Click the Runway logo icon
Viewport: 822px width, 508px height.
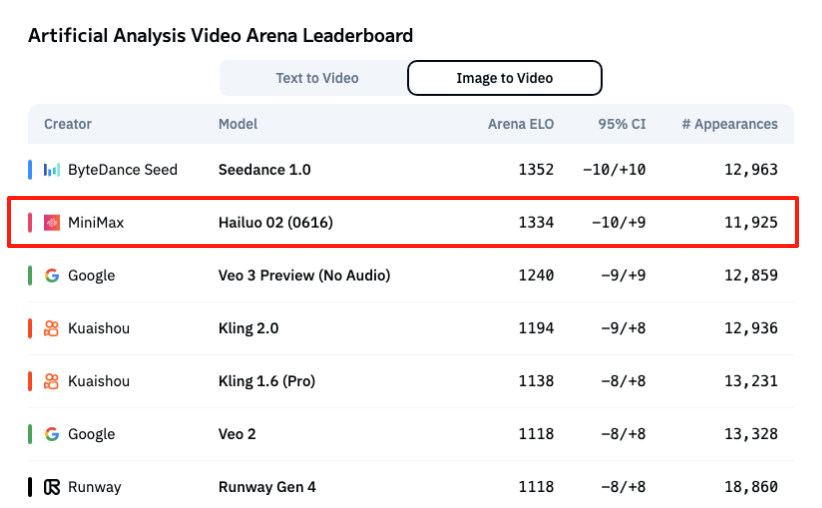(x=51, y=487)
